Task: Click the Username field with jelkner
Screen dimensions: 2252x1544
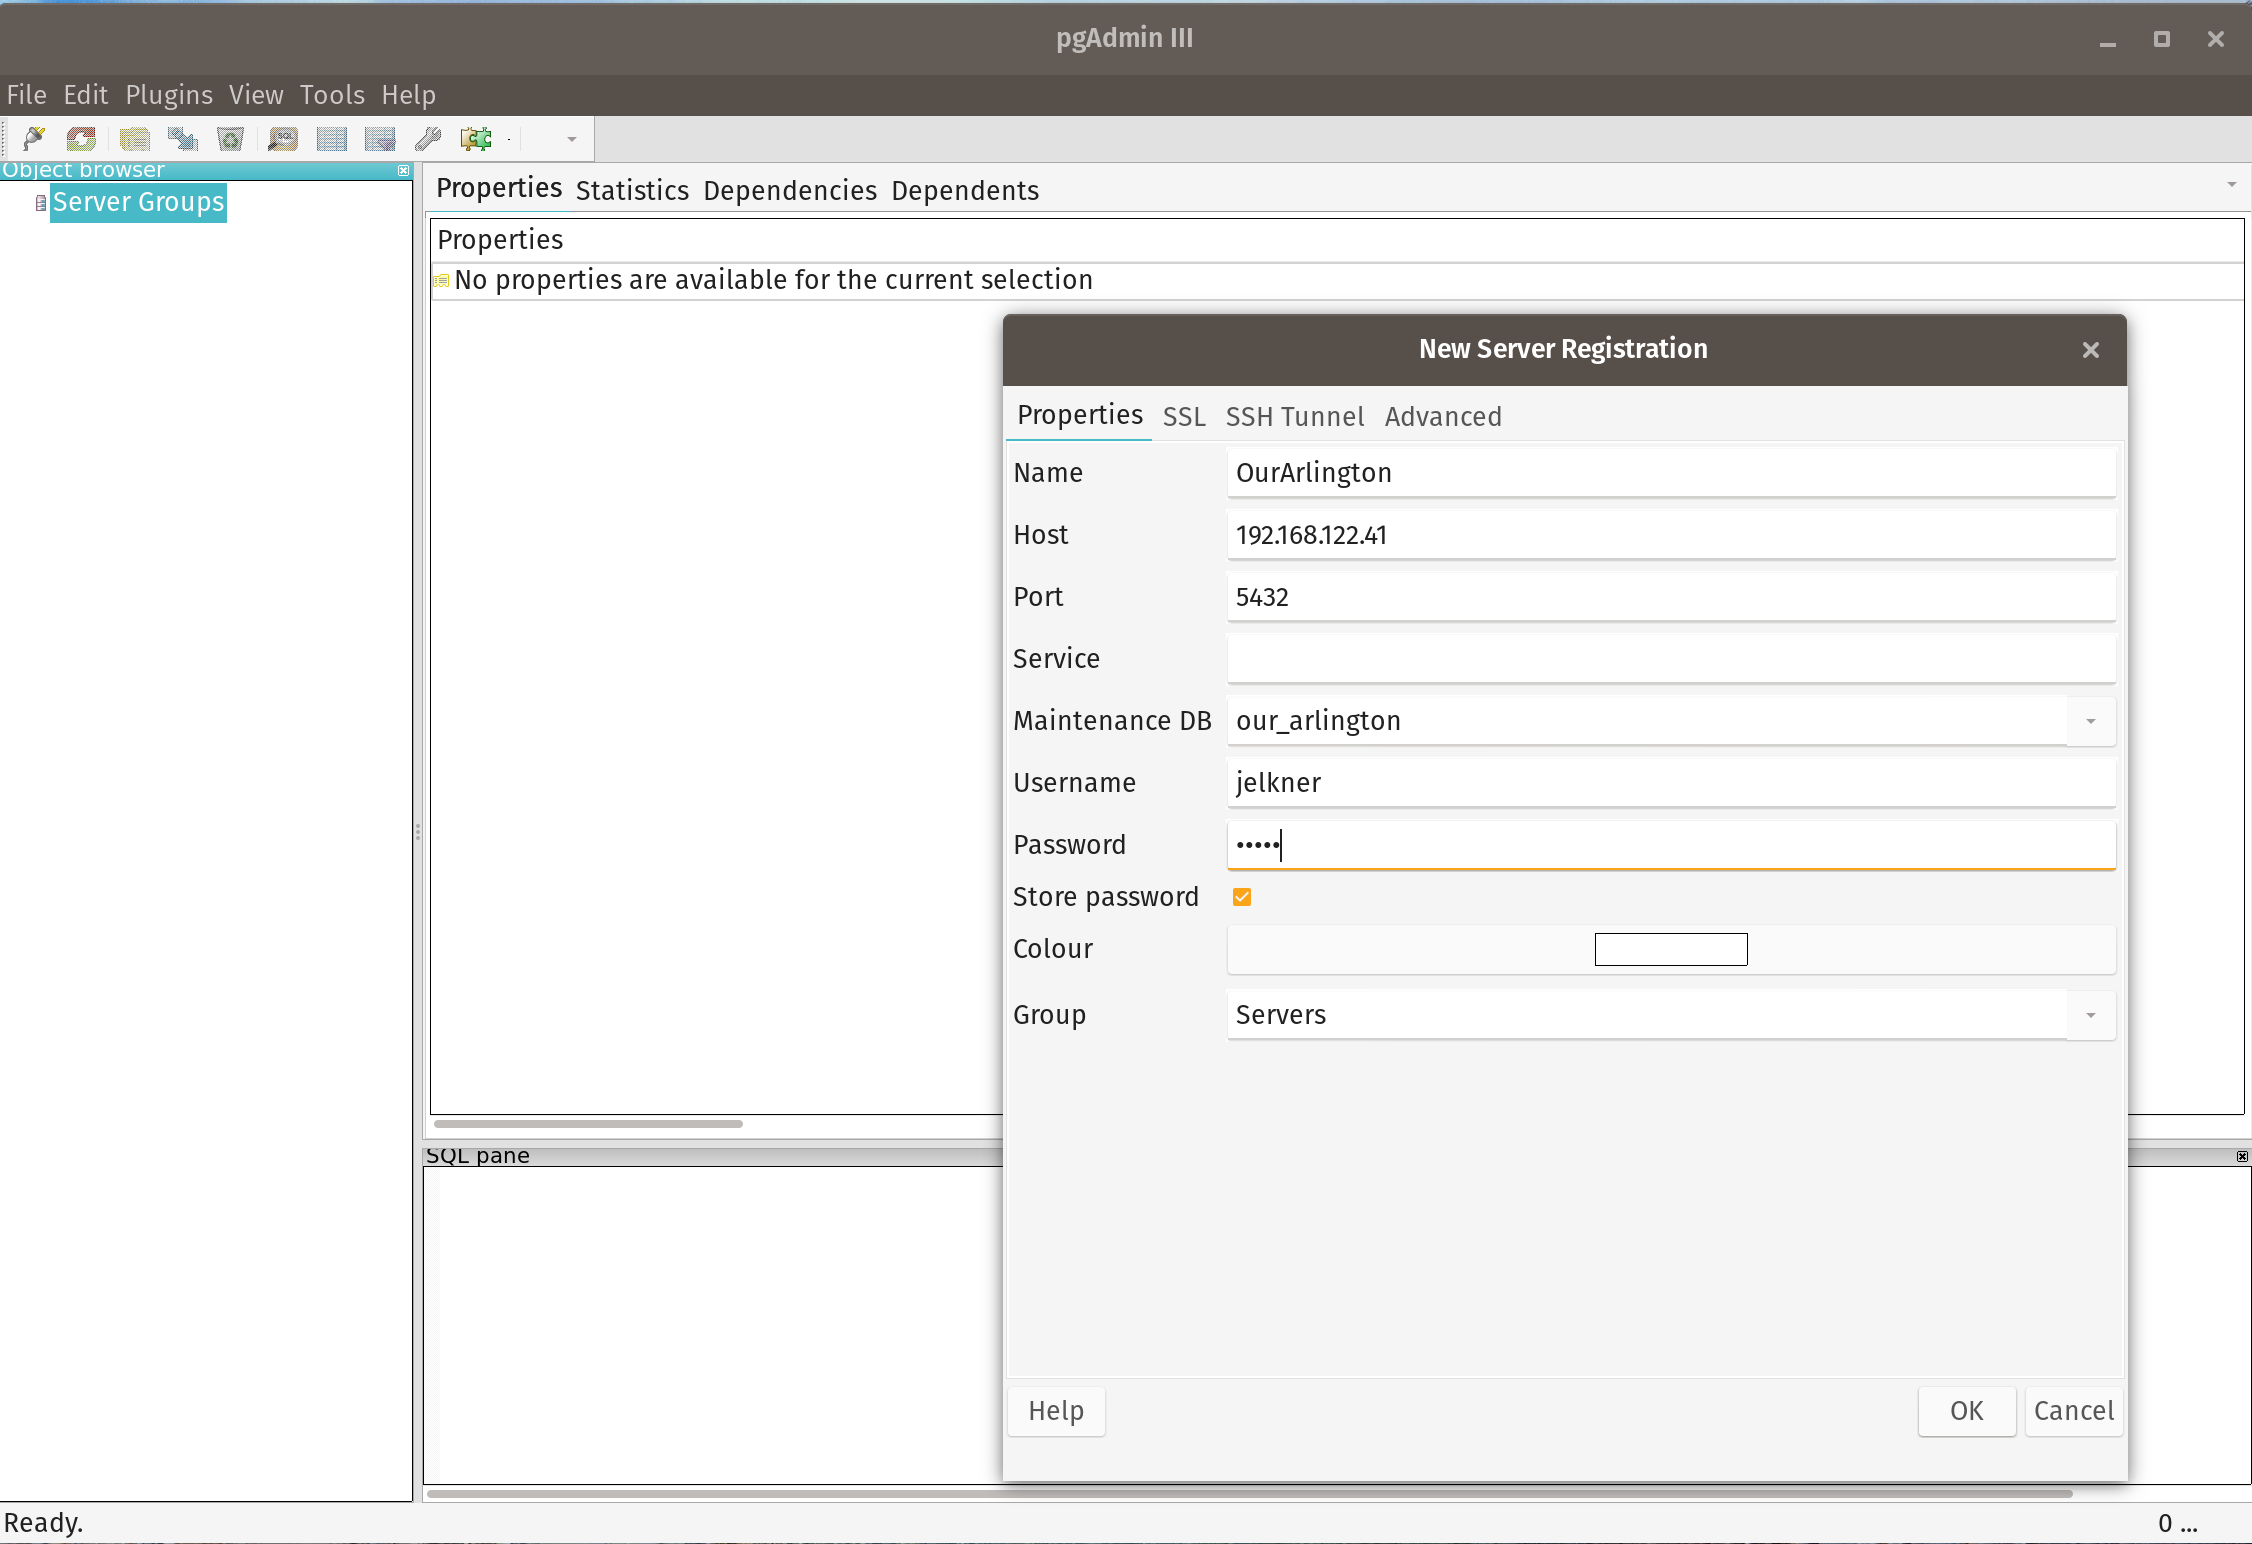Action: 1671,782
